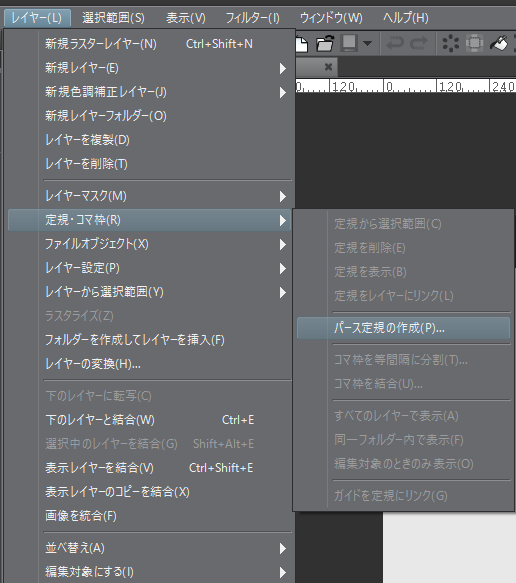Click the Fill paint bucket icon
The width and height of the screenshot is (516, 583).
point(499,44)
